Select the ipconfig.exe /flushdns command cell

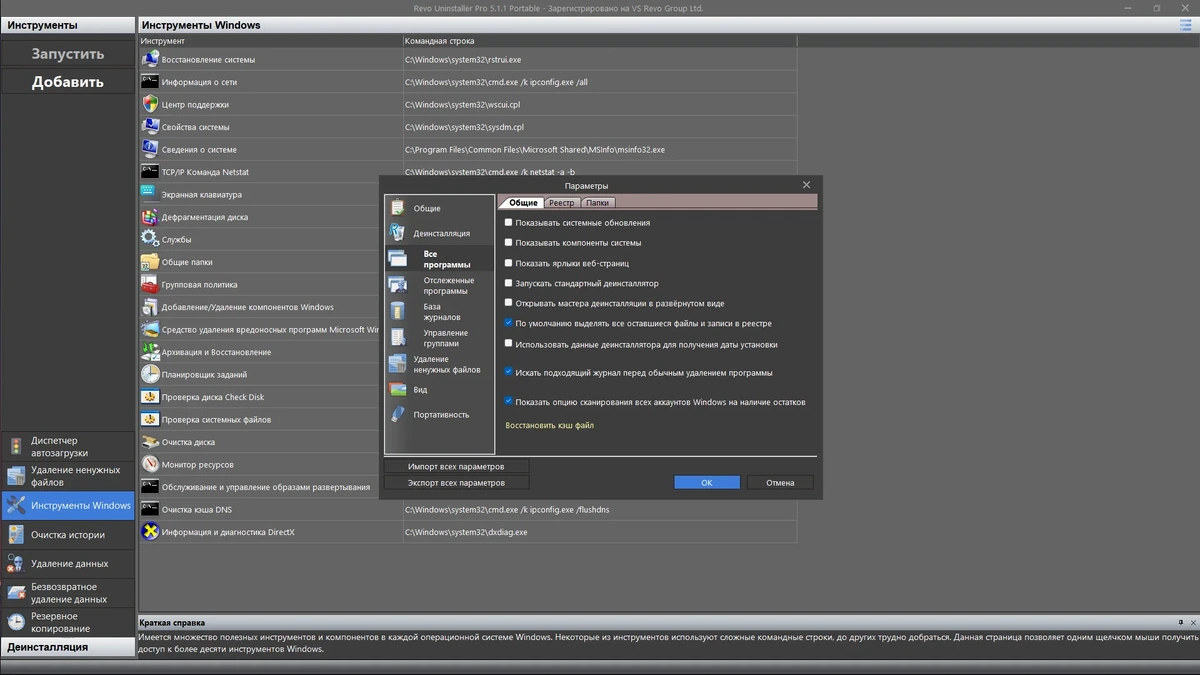pos(599,509)
